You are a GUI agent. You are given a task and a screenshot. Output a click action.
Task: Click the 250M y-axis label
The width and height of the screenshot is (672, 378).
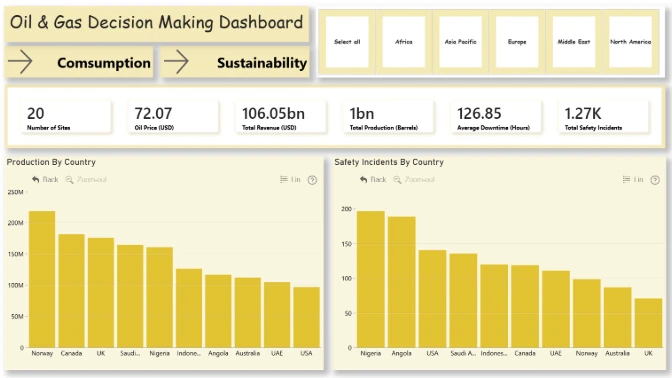[15, 192]
